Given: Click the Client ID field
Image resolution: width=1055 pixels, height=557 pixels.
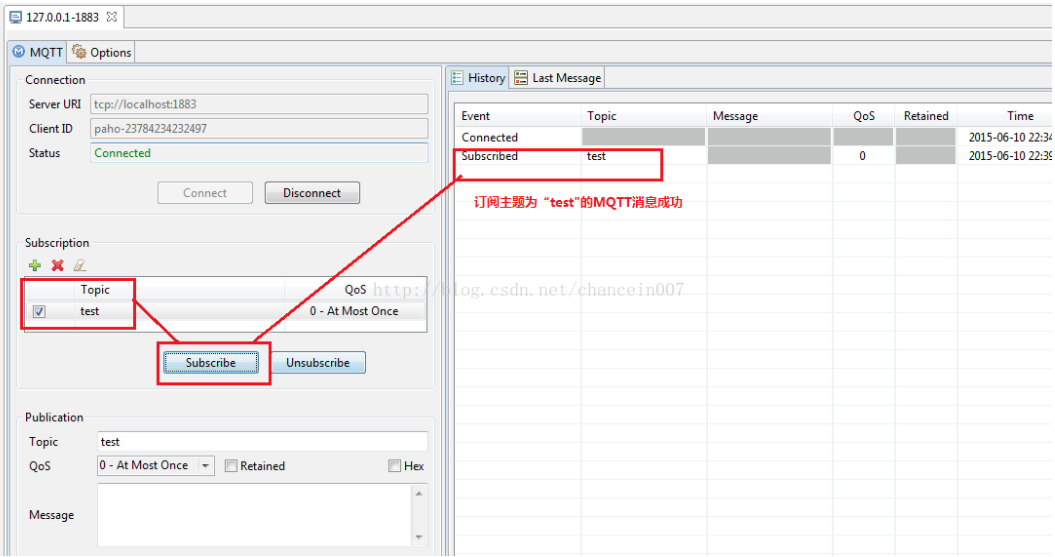Looking at the screenshot, I should click(259, 128).
